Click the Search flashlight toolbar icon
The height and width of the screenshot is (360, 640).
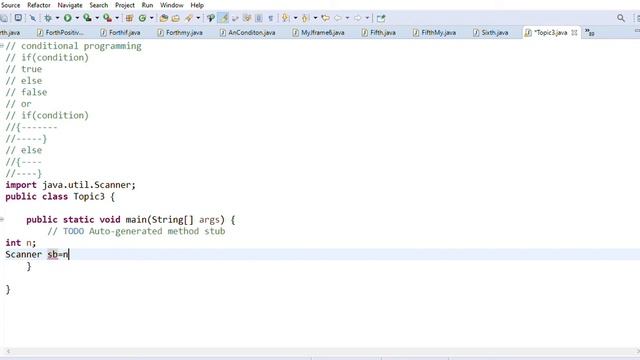pos(189,18)
